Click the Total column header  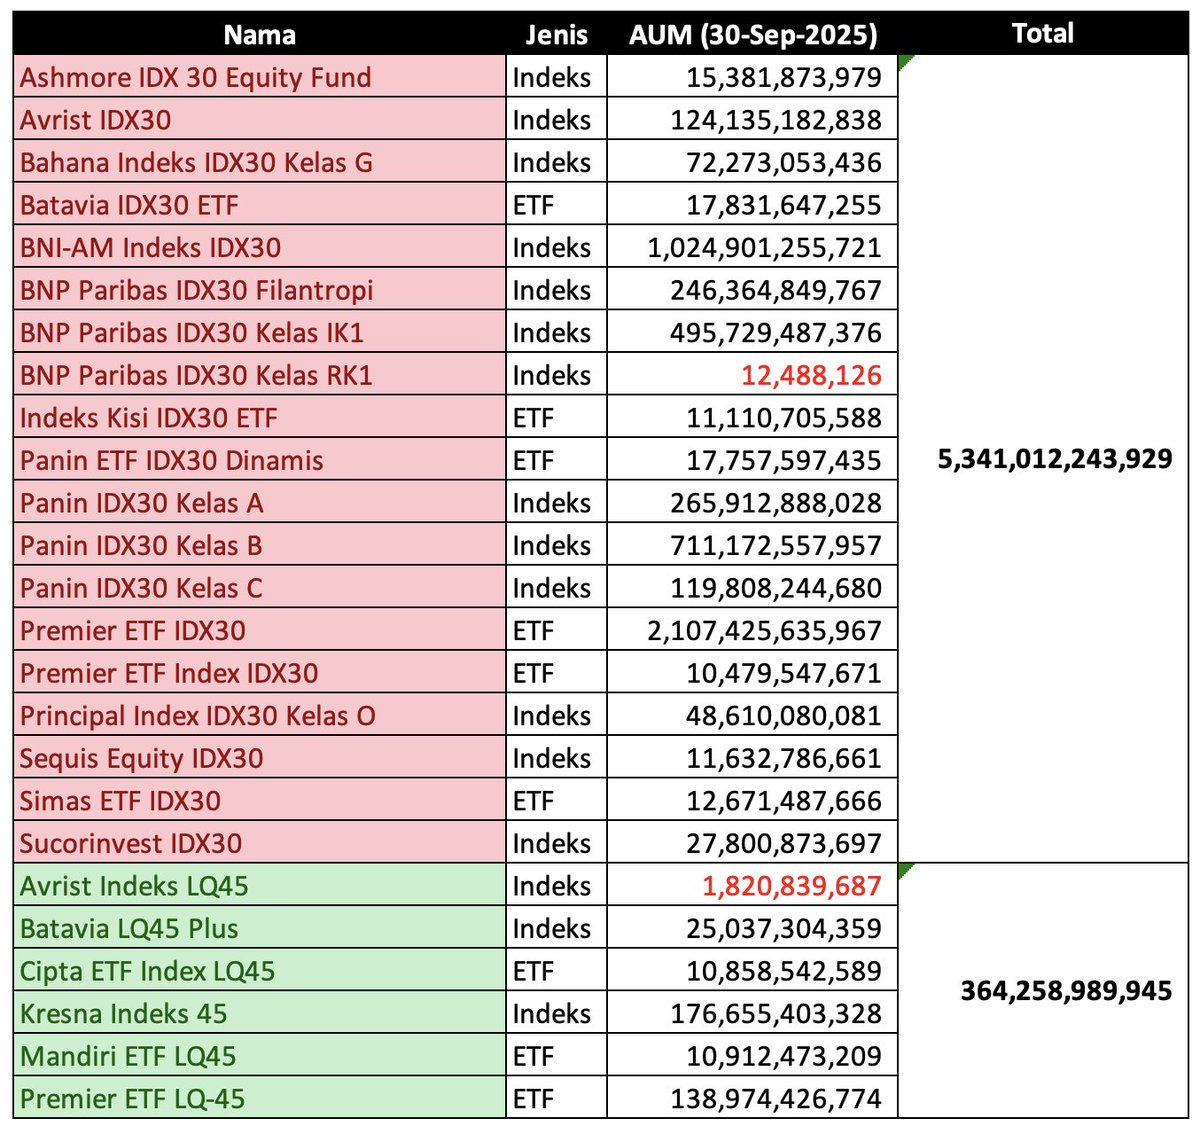pos(1043,34)
